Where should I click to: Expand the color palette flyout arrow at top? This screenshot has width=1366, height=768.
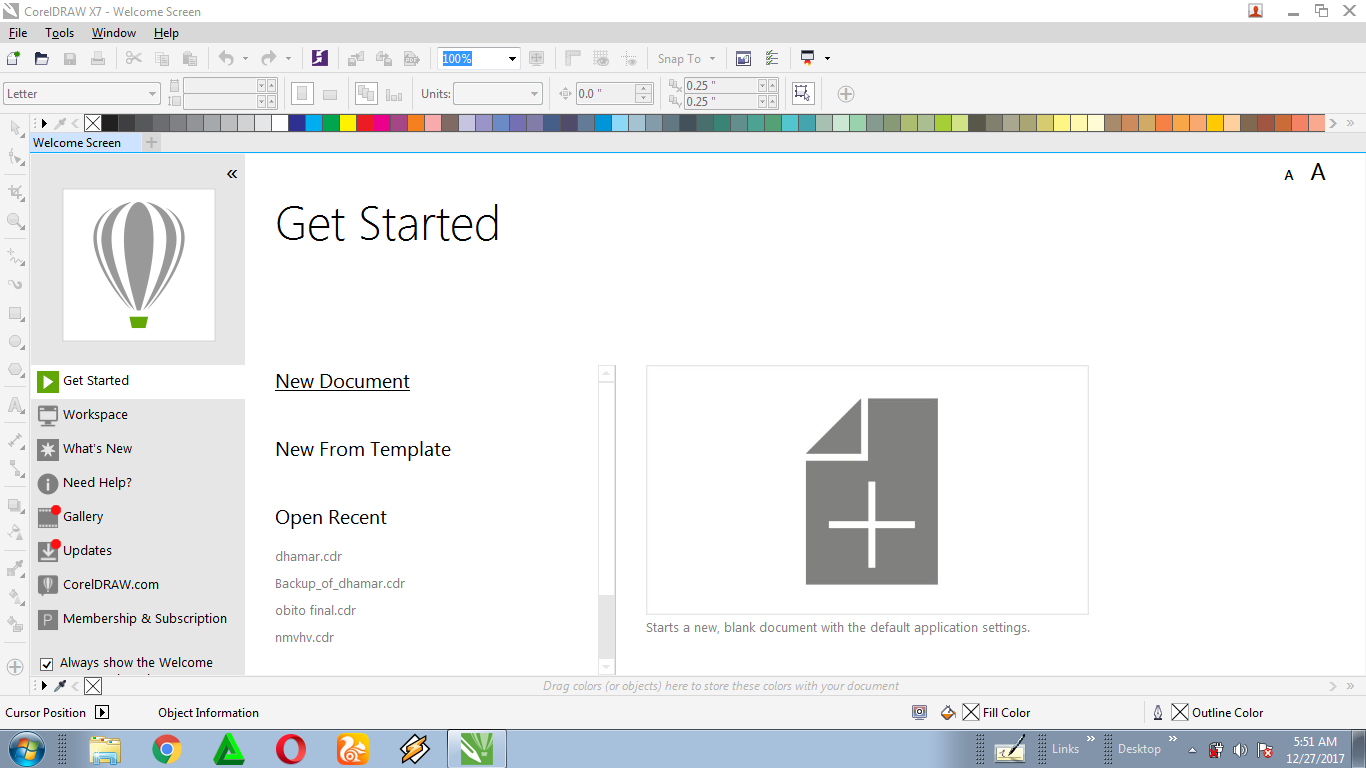pos(44,123)
